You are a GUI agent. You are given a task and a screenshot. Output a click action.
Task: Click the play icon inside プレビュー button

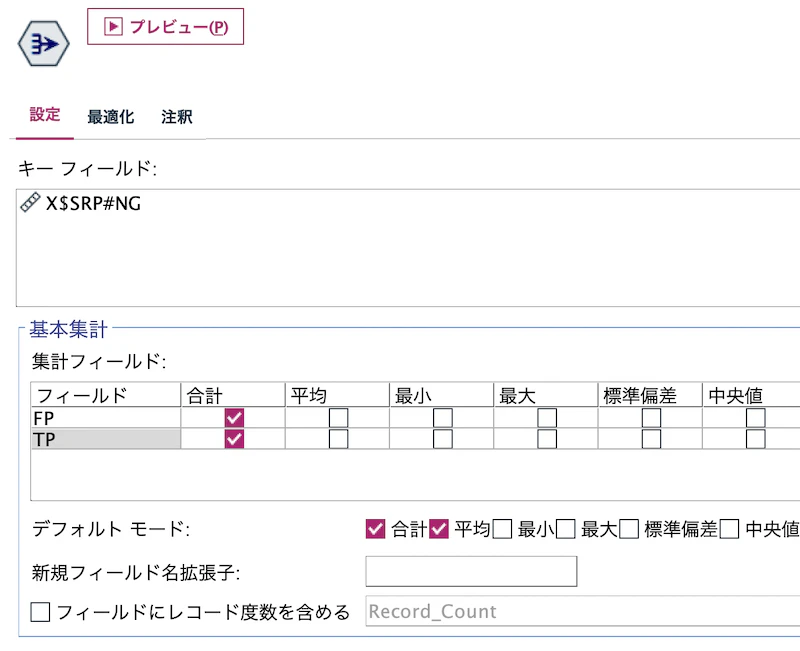pos(113,25)
